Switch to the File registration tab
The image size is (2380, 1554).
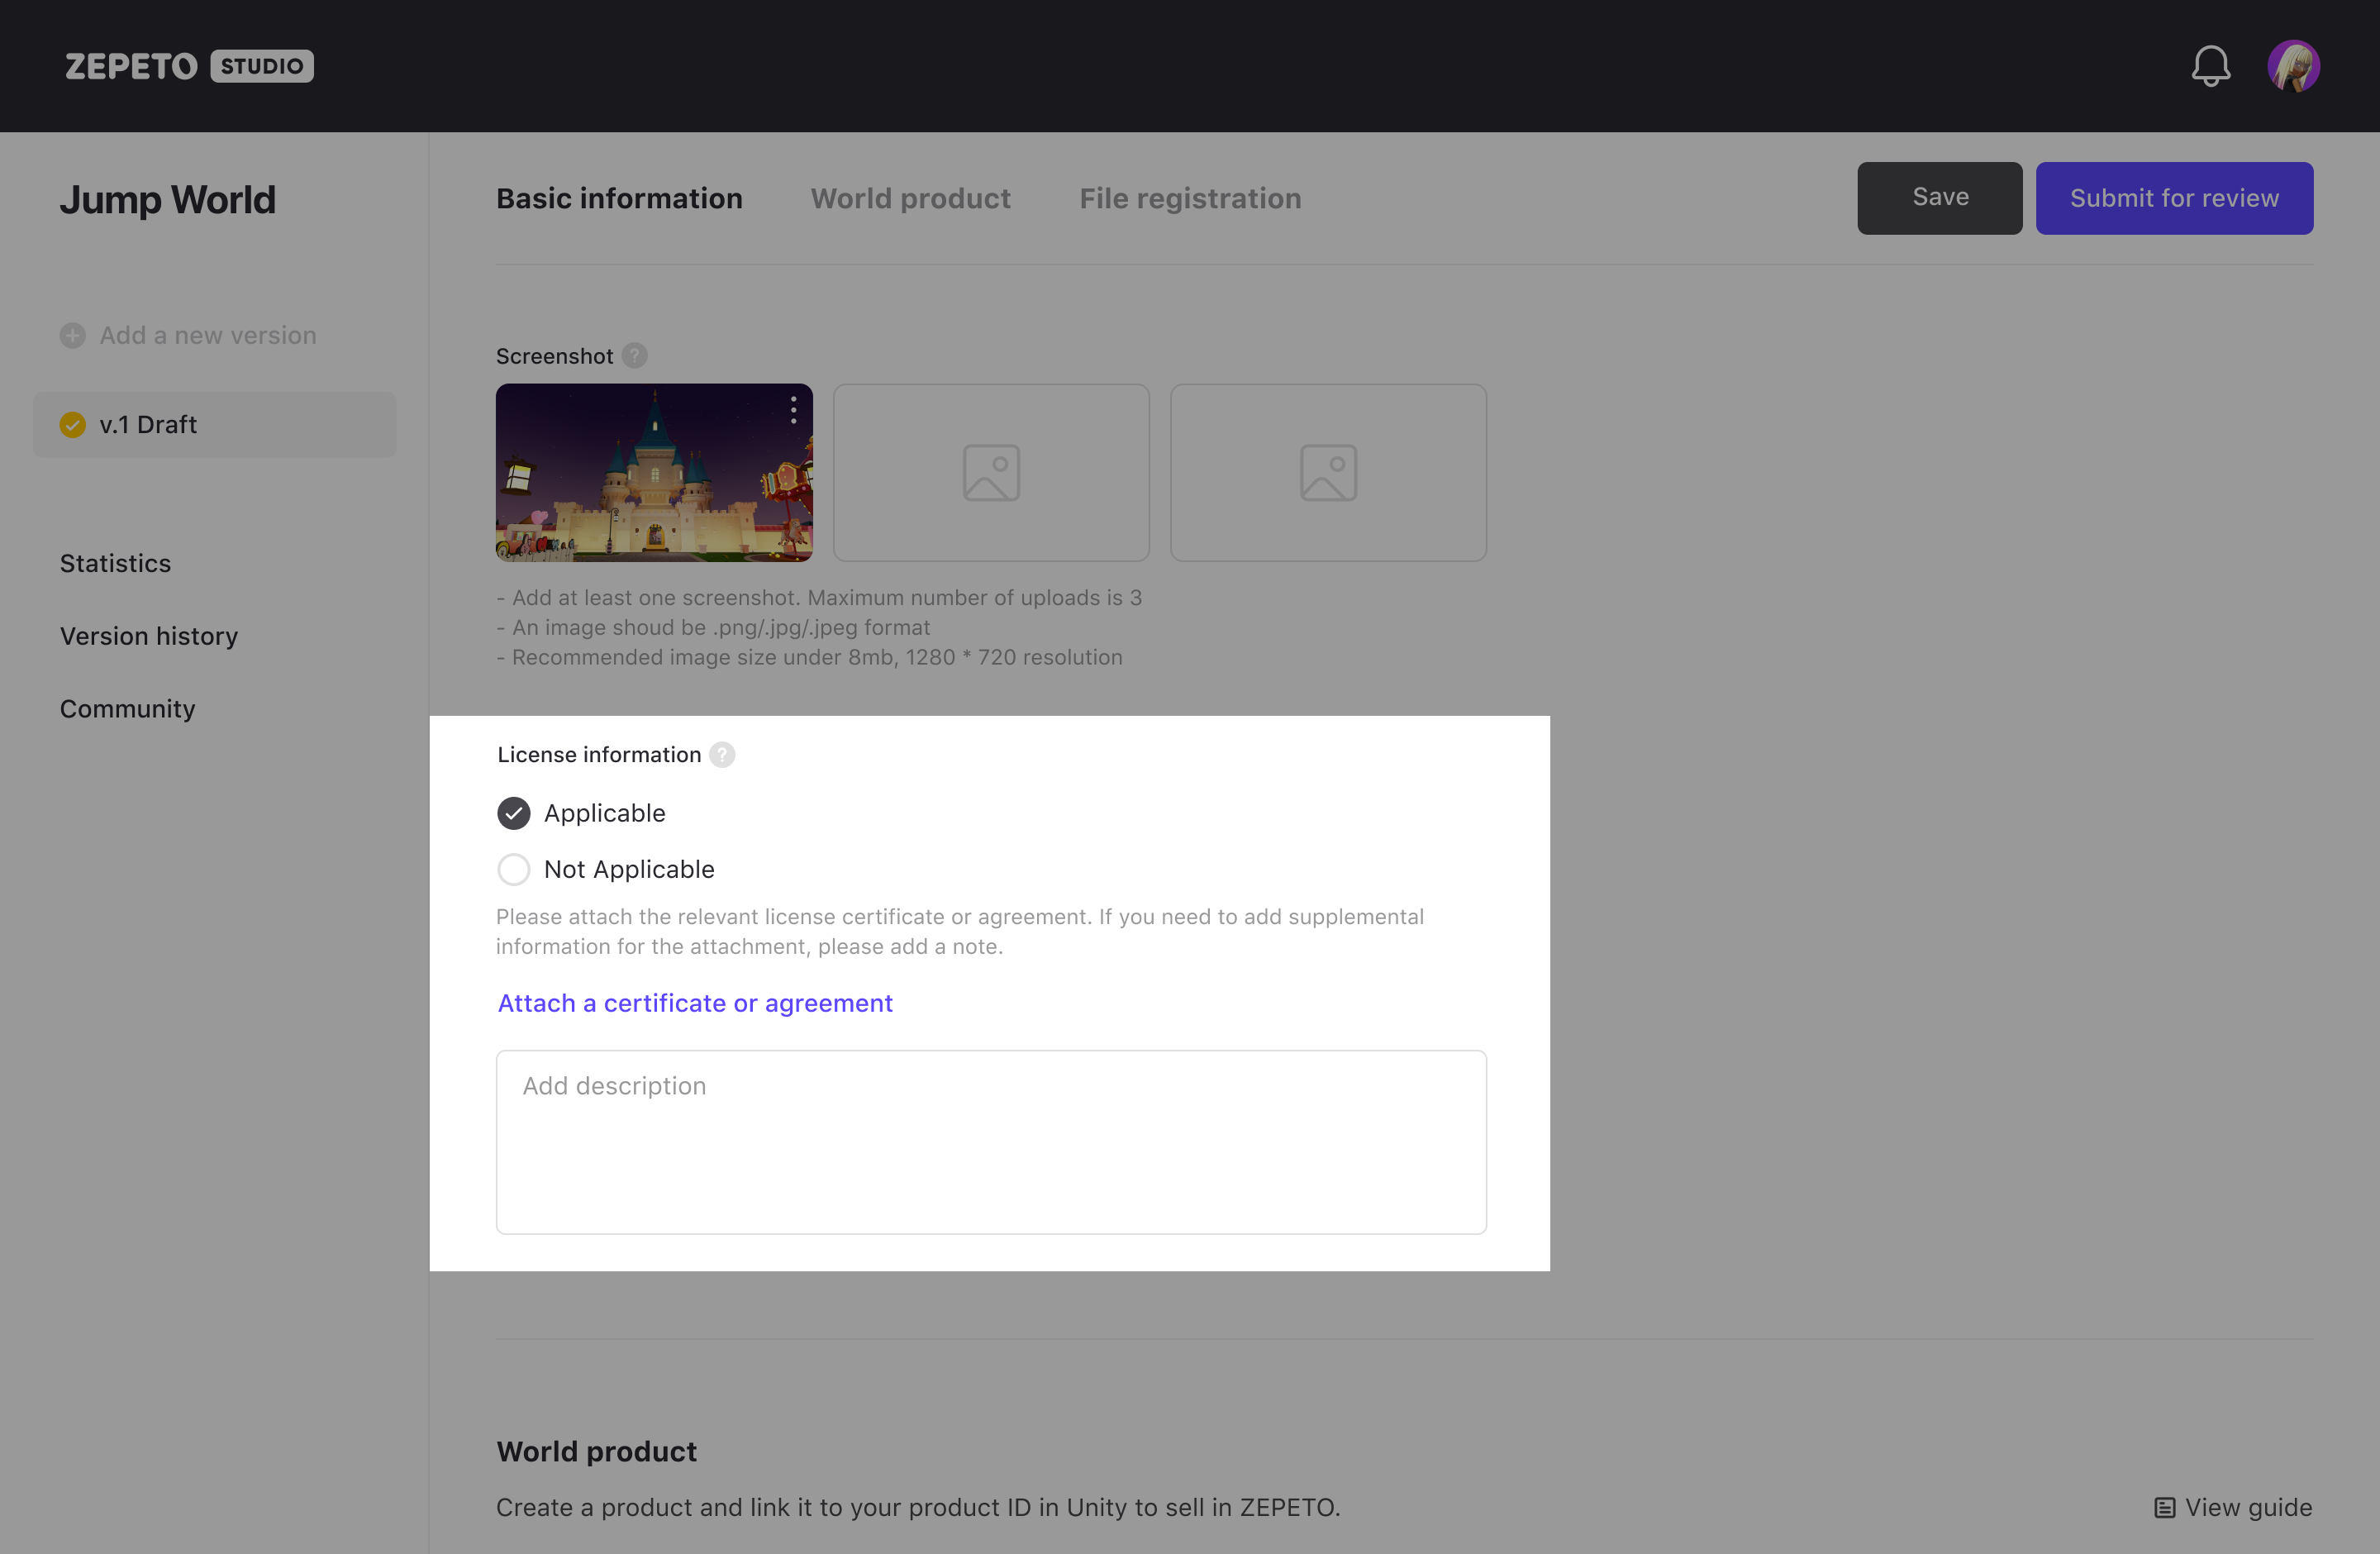[x=1189, y=198]
